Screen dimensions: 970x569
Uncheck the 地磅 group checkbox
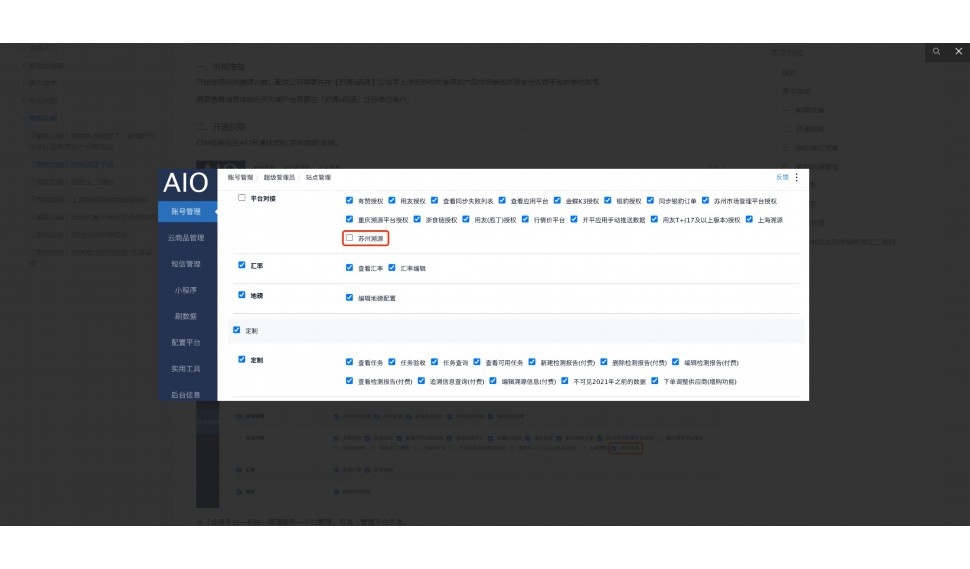(242, 295)
